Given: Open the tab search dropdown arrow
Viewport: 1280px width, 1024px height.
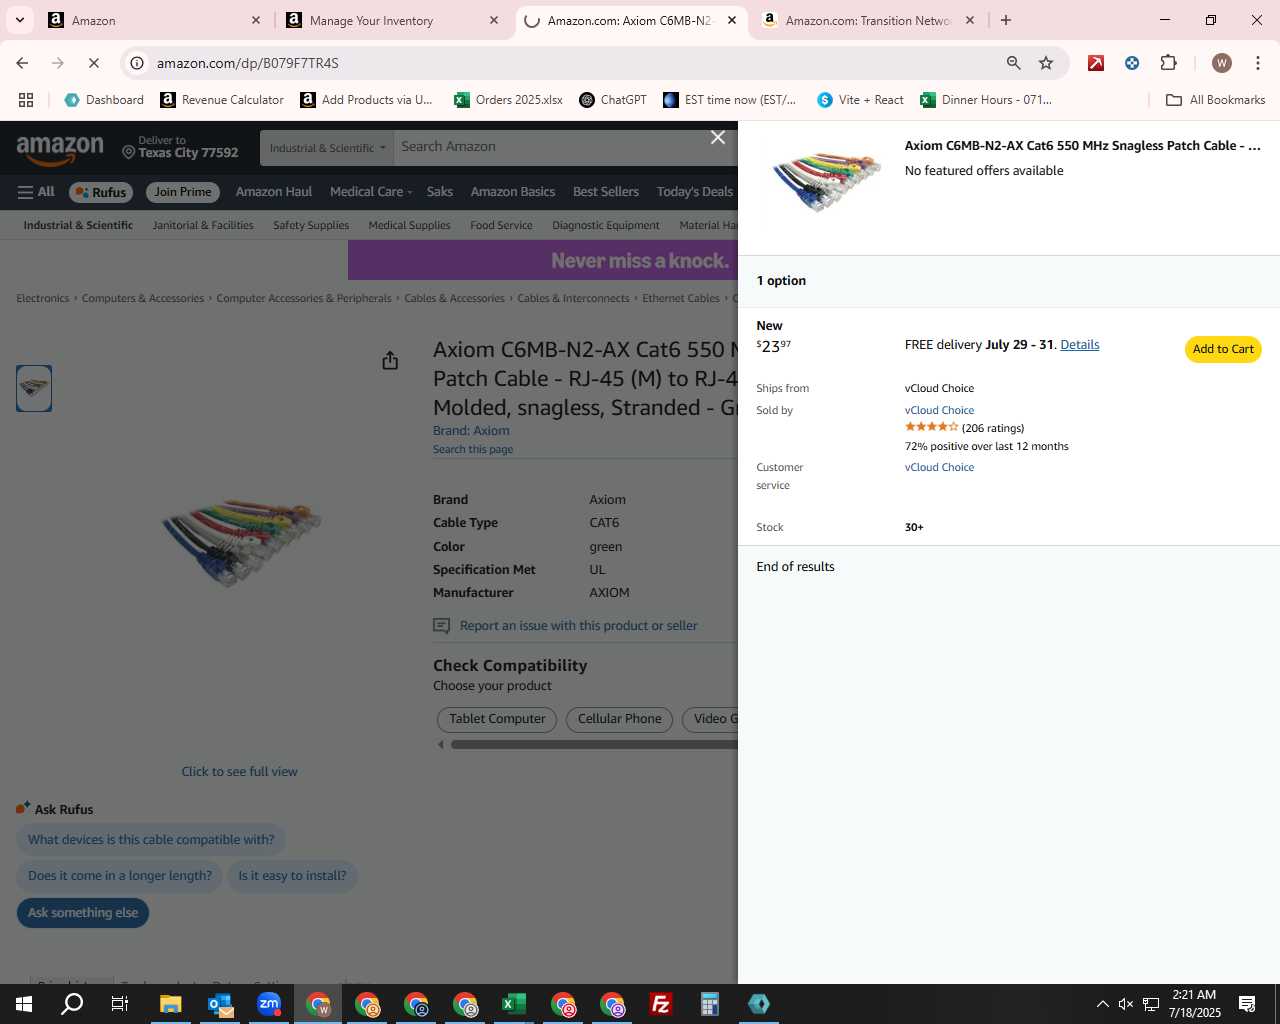Looking at the screenshot, I should [x=20, y=20].
